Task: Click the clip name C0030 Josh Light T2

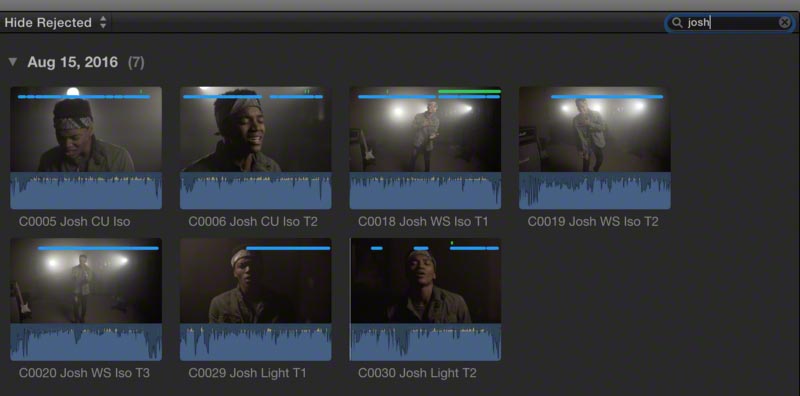Action: [417, 373]
